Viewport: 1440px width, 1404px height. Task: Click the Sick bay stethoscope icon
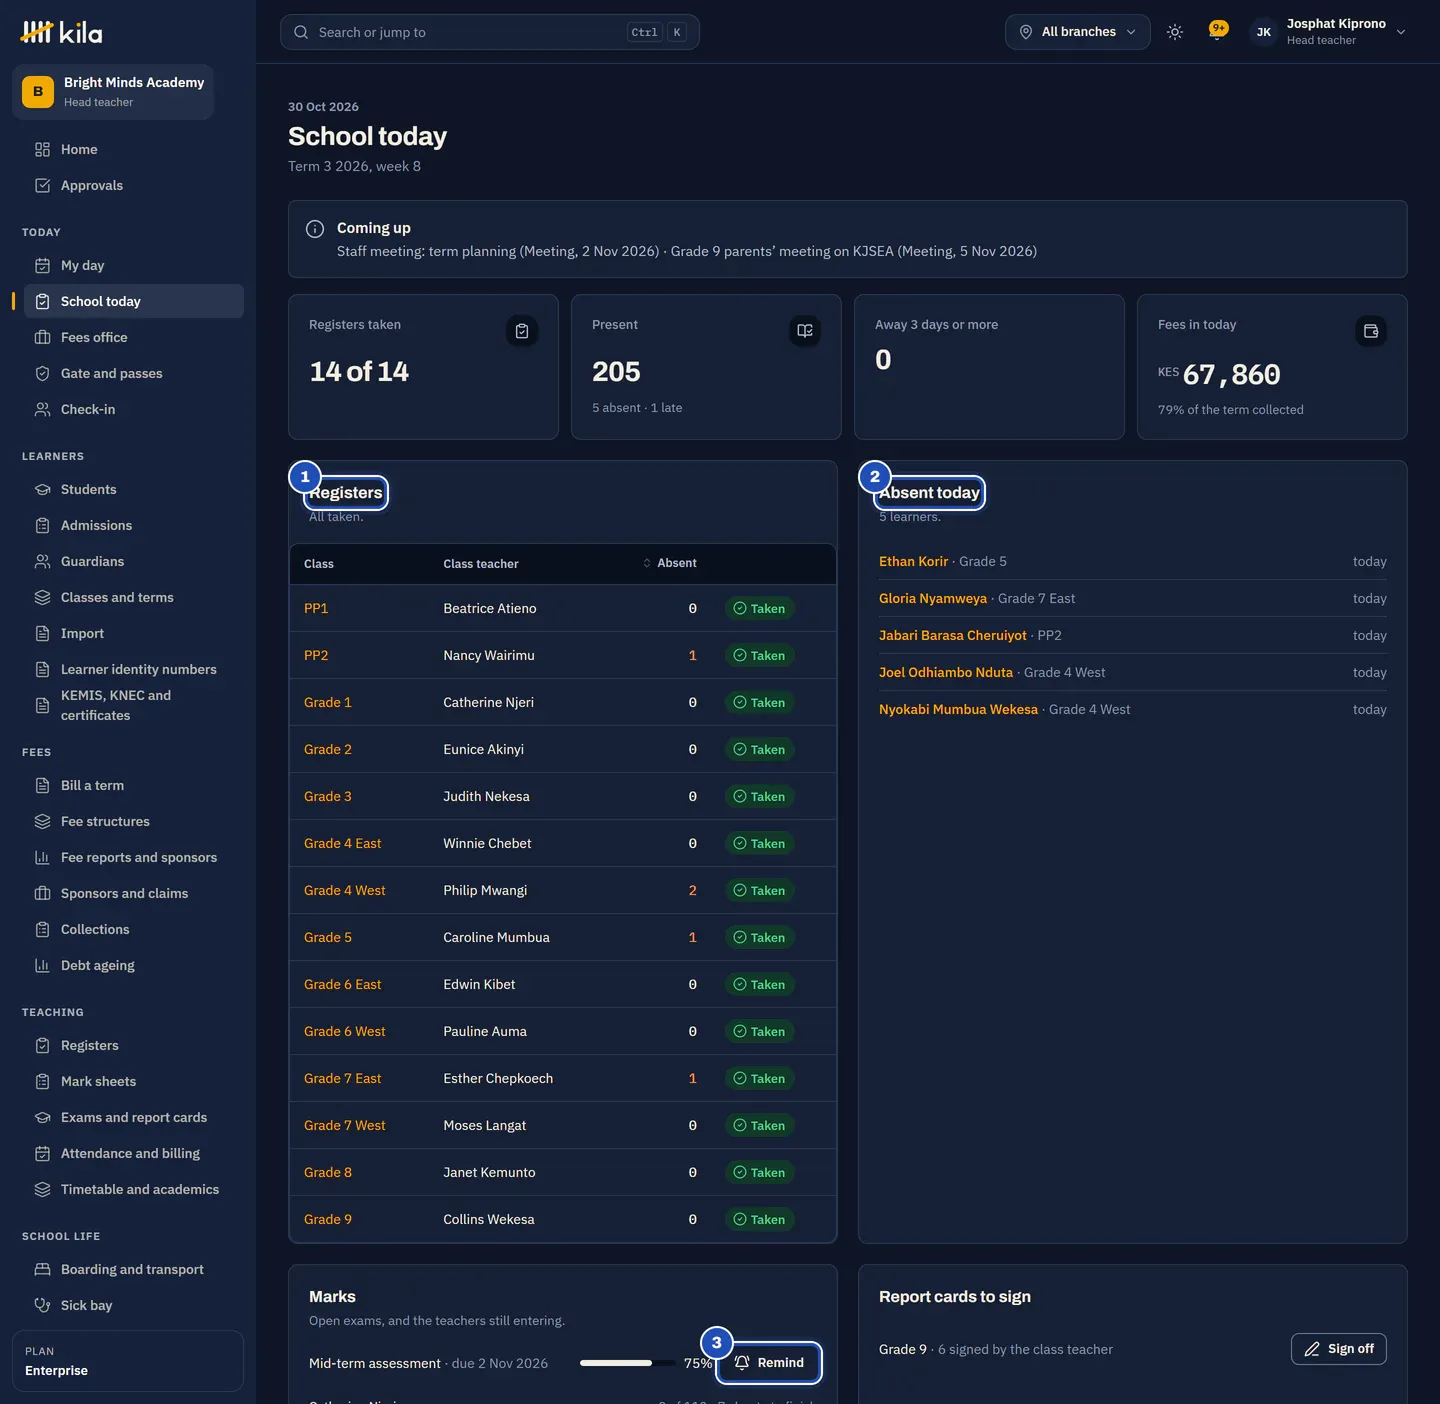(x=42, y=1305)
